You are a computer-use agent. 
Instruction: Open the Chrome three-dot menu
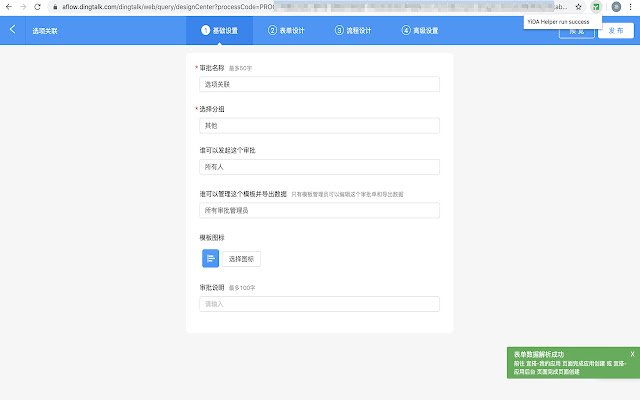631,7
